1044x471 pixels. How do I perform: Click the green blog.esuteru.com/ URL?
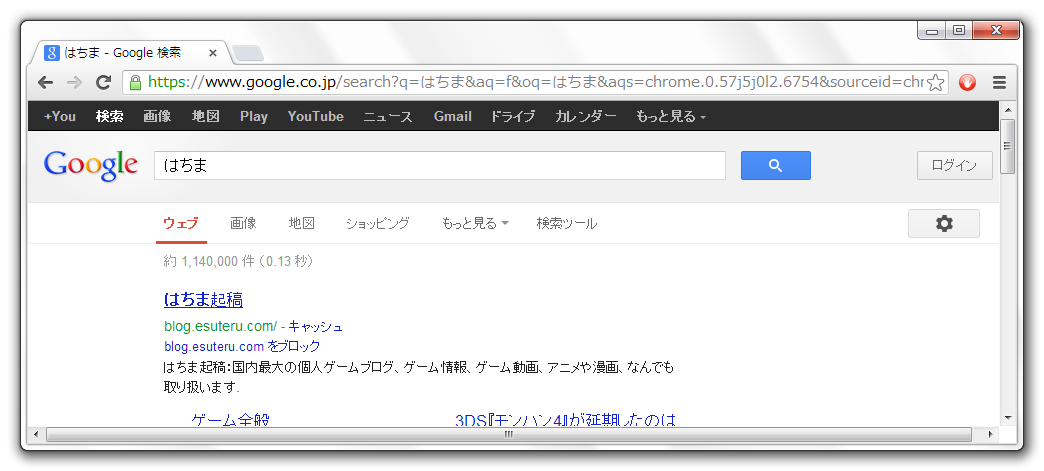coord(220,326)
